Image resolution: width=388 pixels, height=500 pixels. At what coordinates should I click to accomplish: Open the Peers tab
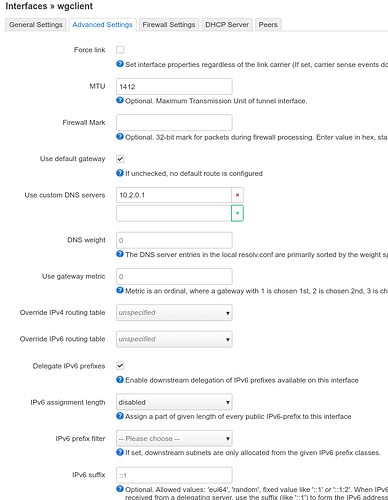pyautogui.click(x=268, y=25)
